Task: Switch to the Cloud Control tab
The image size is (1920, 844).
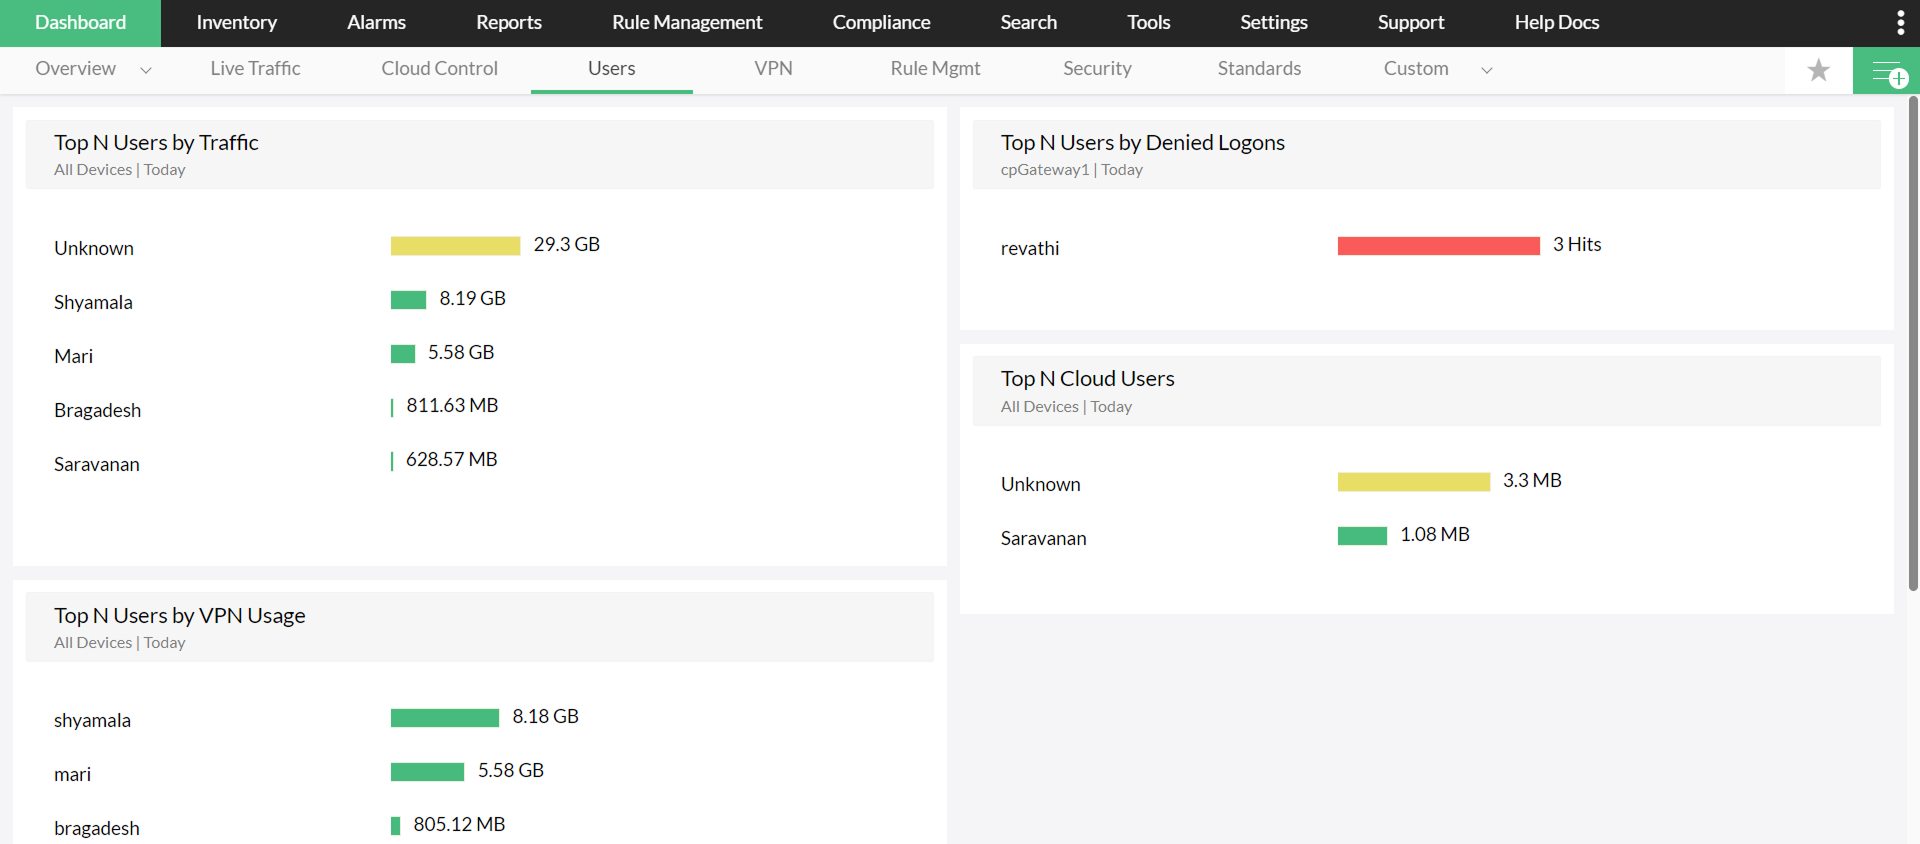Action: [x=439, y=69]
